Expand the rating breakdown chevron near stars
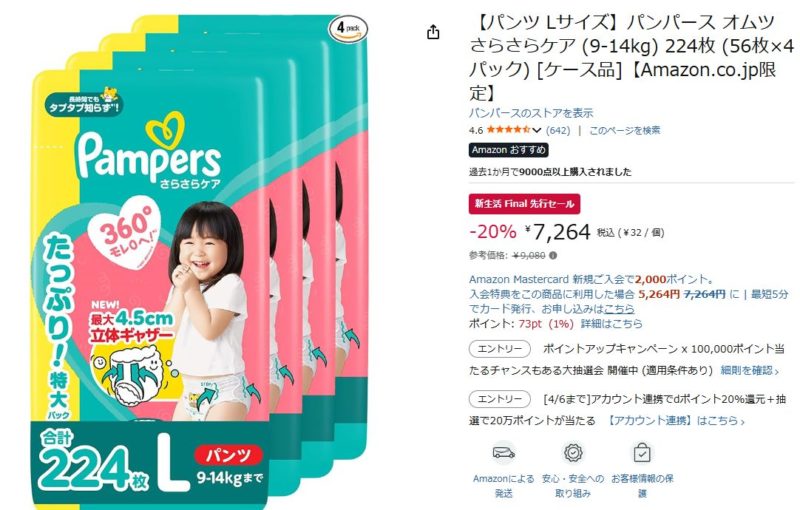This screenshot has width=800, height=510. 536,131
